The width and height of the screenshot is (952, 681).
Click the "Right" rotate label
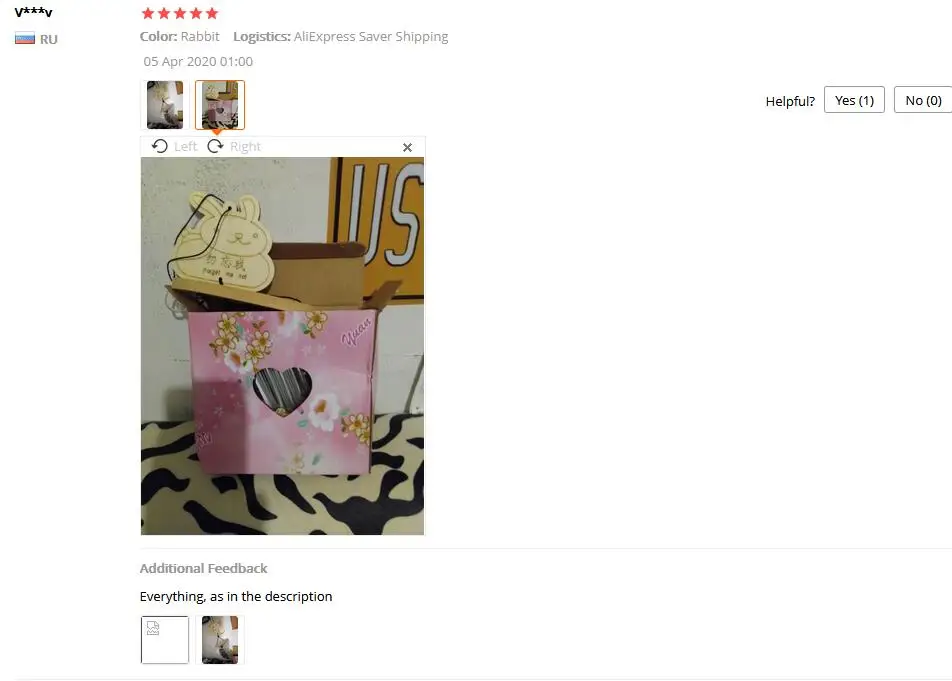(x=245, y=146)
